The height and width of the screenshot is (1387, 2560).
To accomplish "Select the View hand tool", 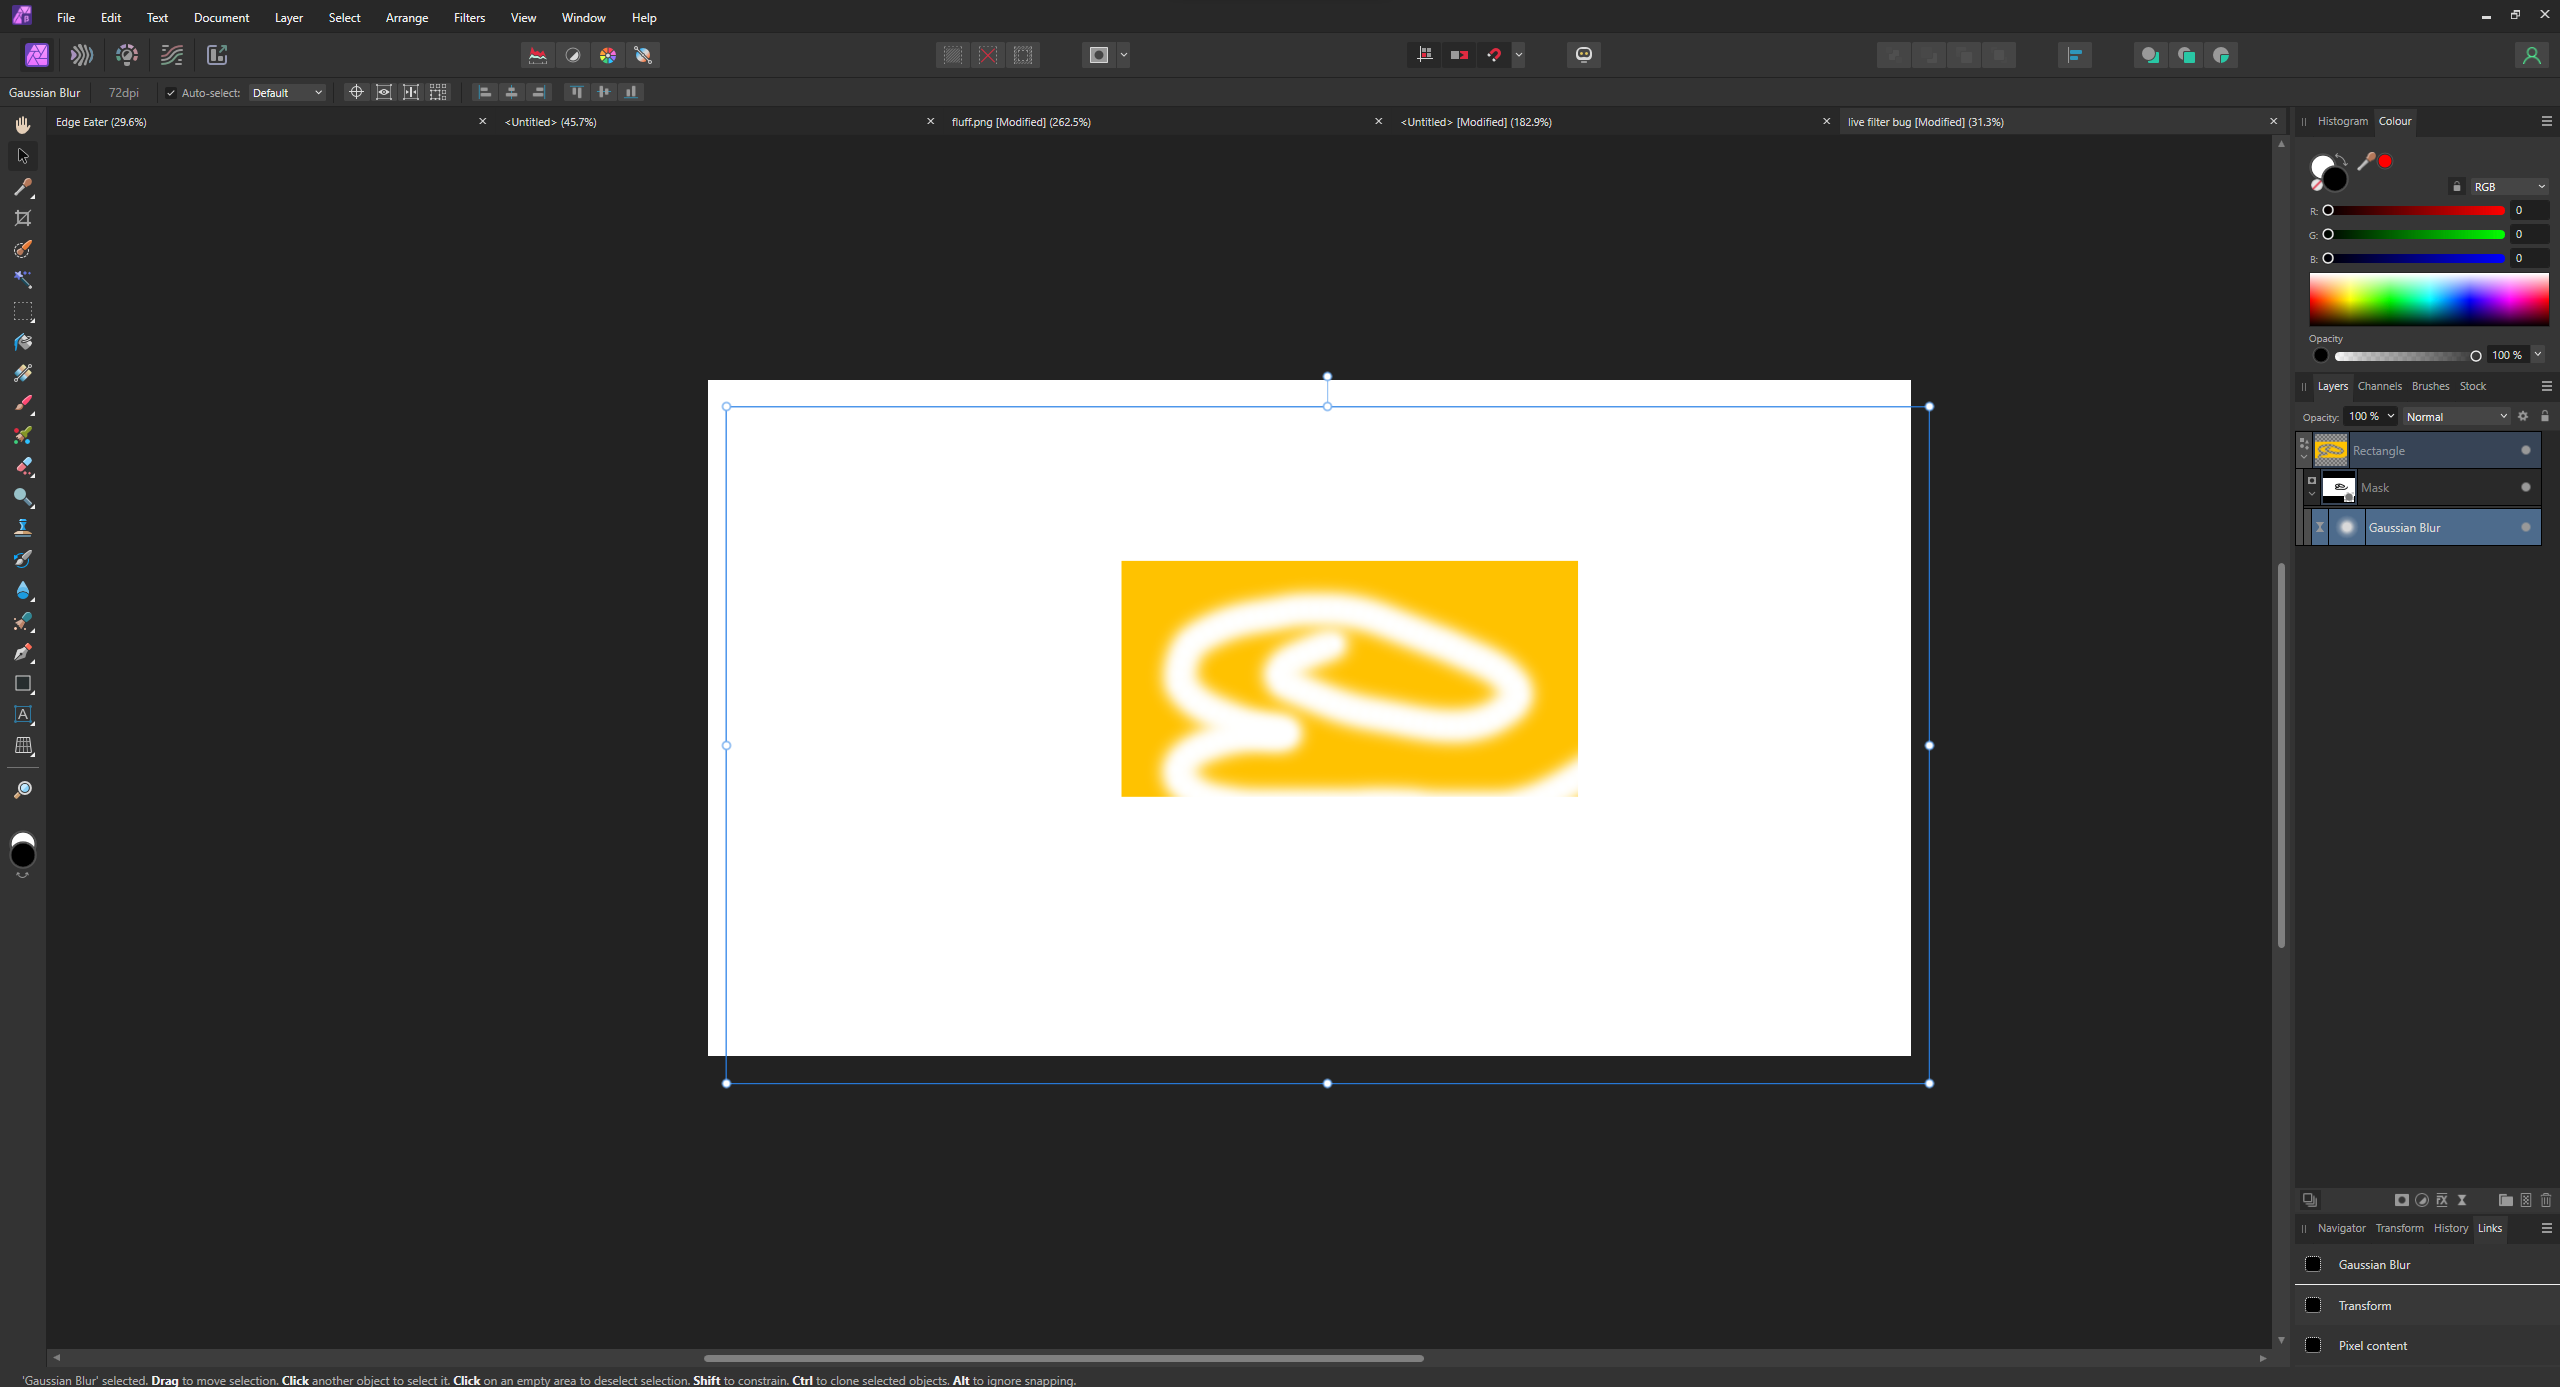I will coord(23,125).
